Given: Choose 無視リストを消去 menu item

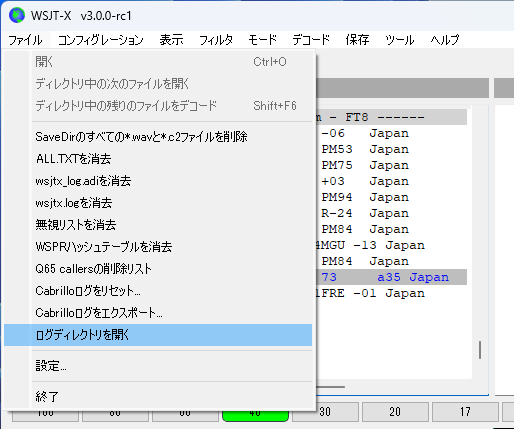Looking at the screenshot, I should pos(158,225).
